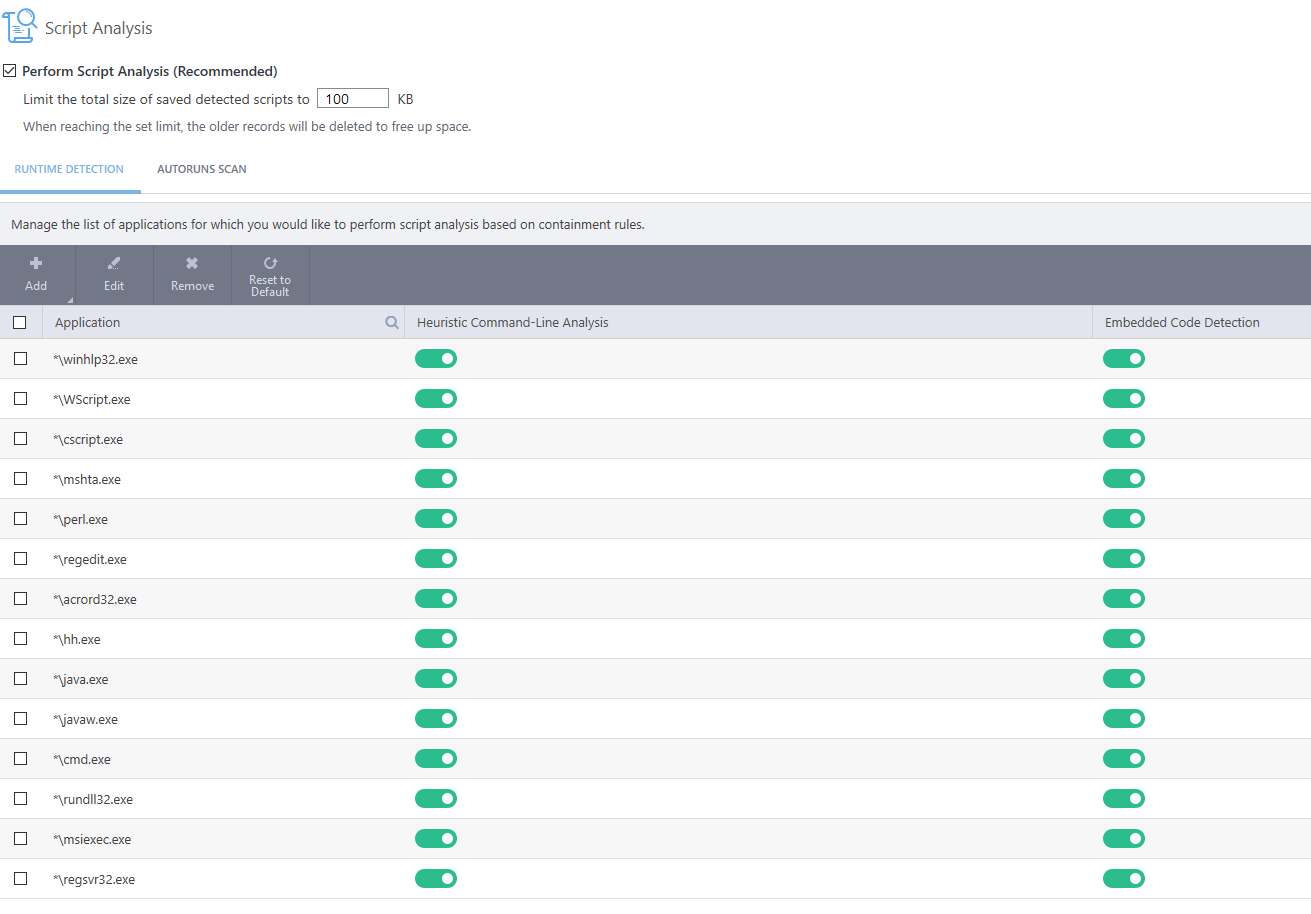Click the Reset to Default icon
The image size is (1311, 914).
pos(270,263)
